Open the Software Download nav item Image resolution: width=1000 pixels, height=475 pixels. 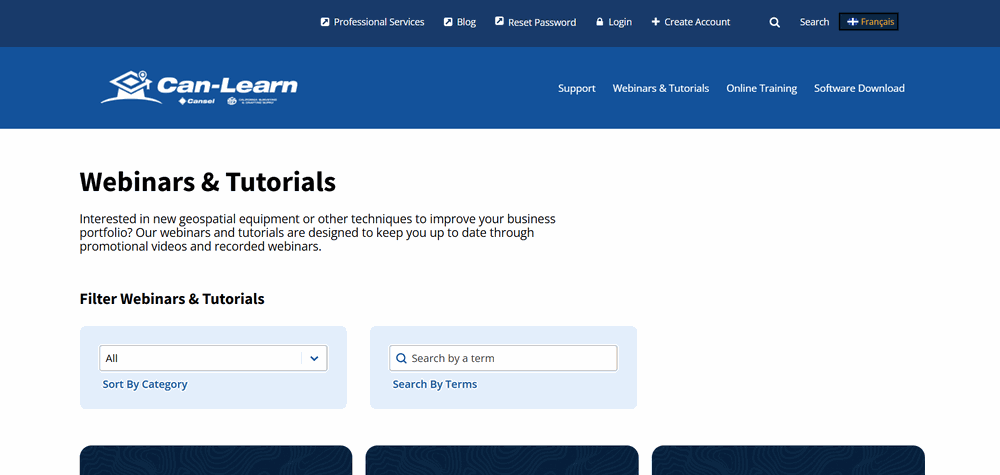pos(859,88)
